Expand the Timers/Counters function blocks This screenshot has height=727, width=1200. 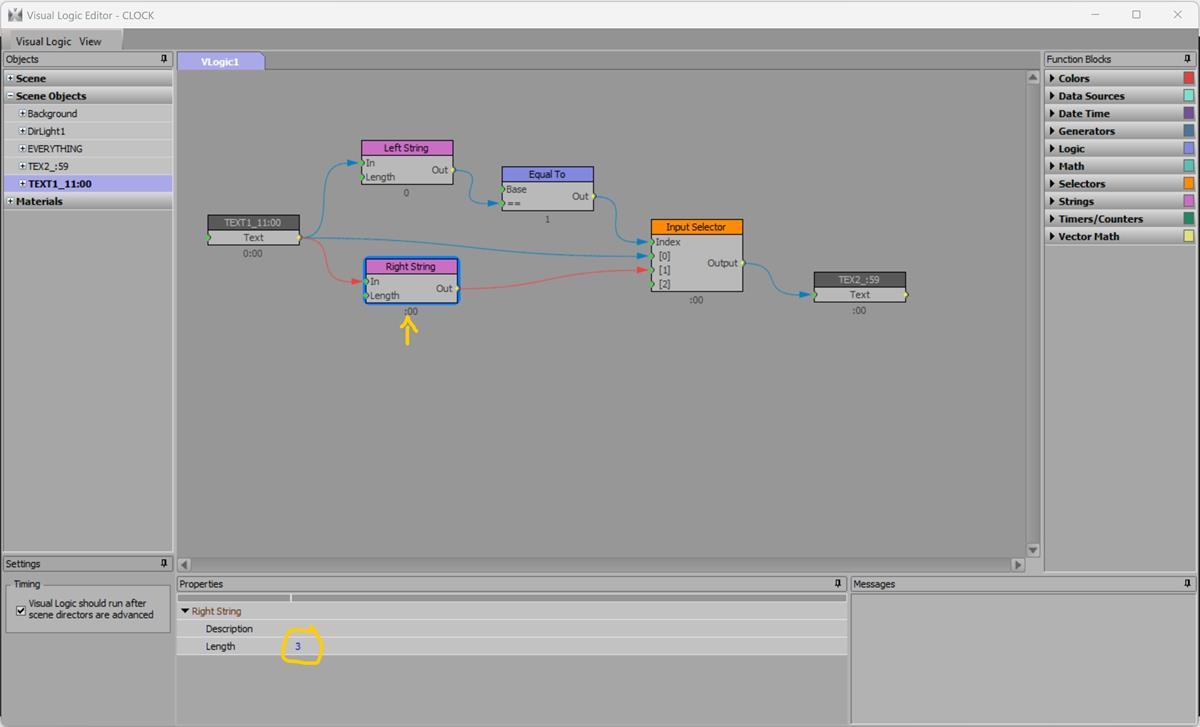point(1051,219)
